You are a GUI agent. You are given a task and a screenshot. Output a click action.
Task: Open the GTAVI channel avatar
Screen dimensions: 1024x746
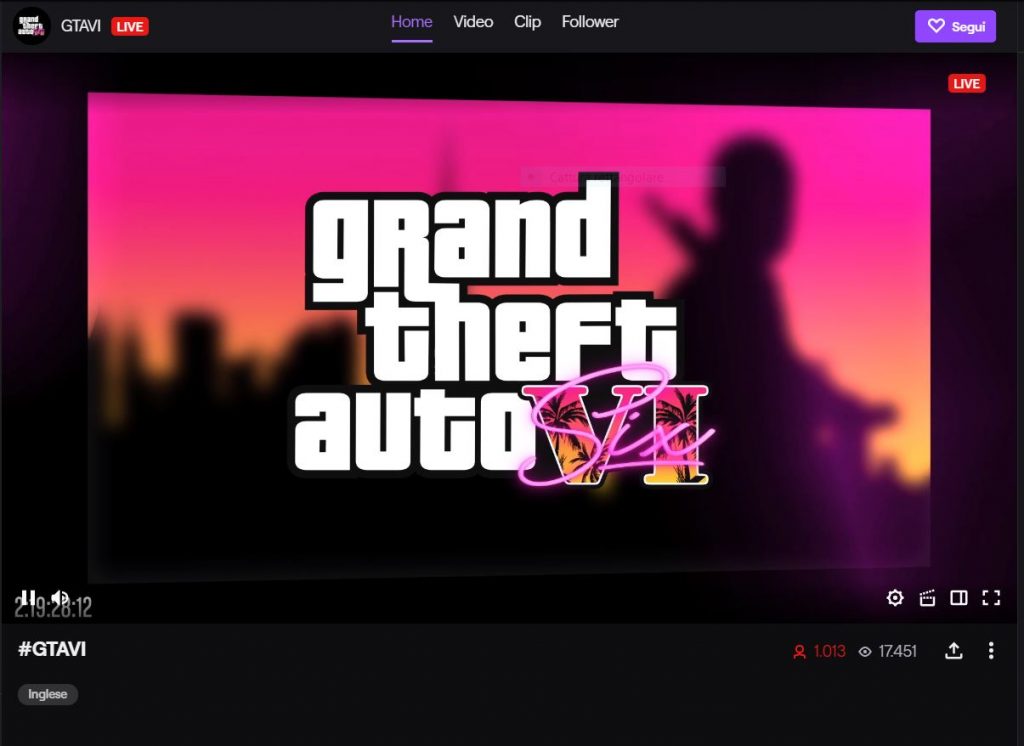coord(31,26)
